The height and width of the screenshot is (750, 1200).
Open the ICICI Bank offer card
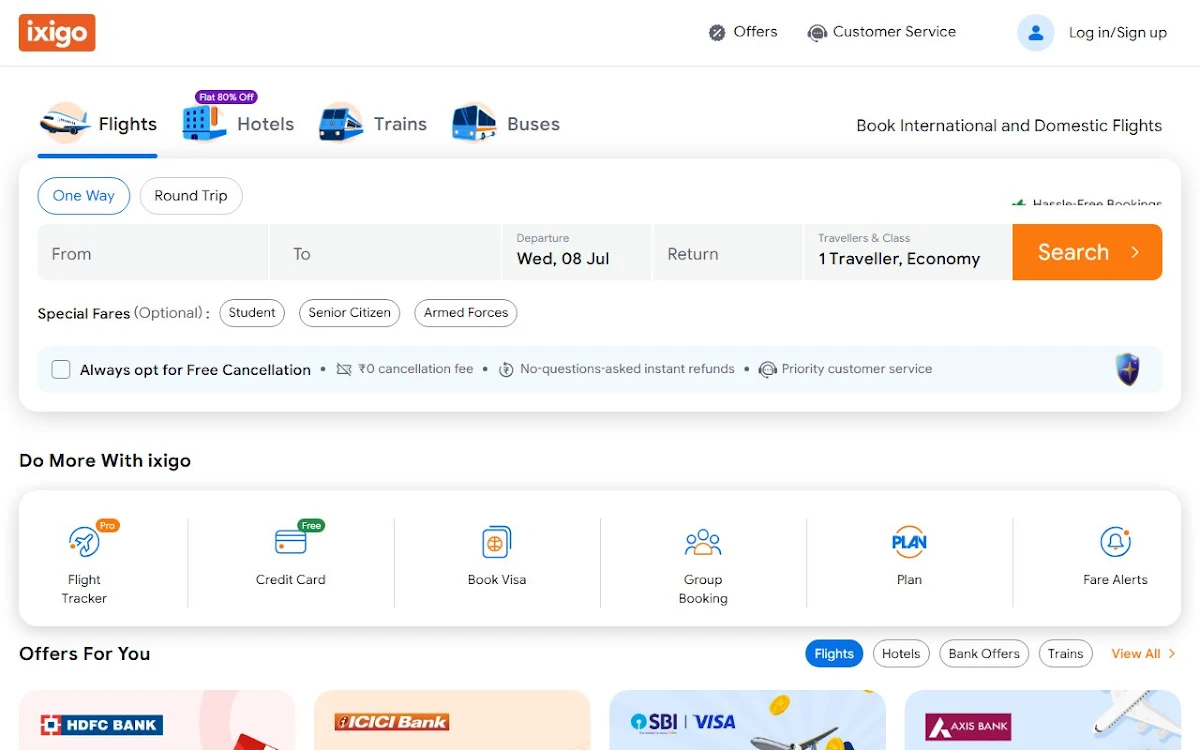[x=452, y=720]
